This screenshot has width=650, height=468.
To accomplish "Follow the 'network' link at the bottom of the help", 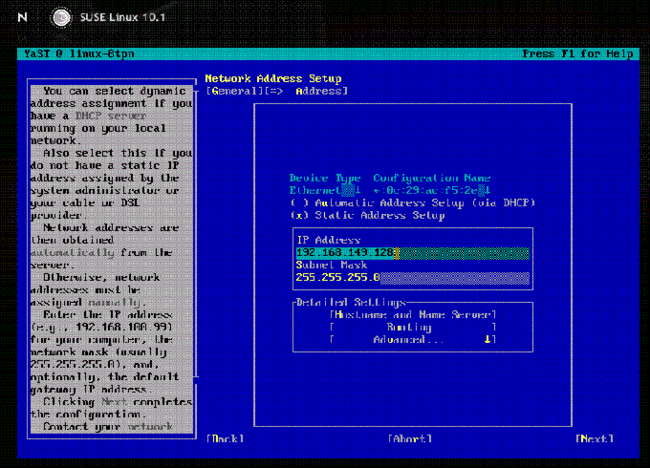I will point(150,427).
